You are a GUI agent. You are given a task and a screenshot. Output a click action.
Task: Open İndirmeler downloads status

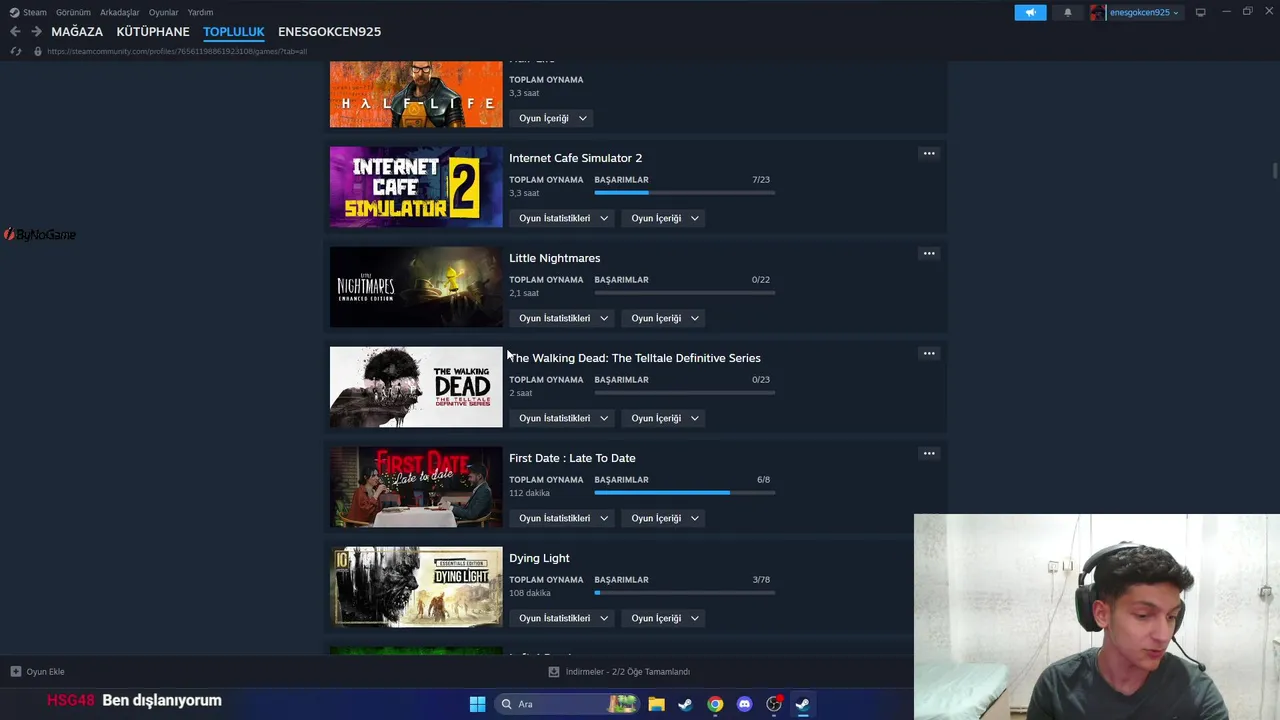620,672
